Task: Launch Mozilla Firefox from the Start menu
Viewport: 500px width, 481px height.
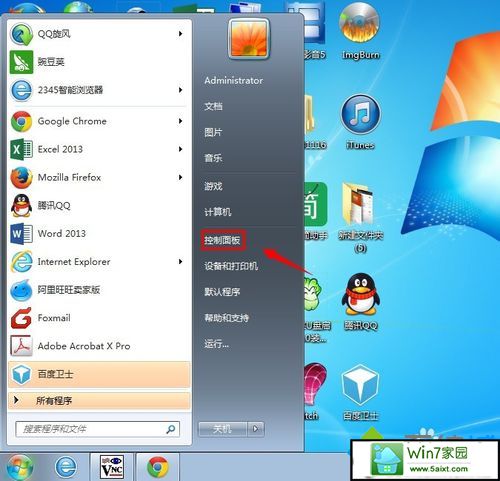Action: point(98,177)
